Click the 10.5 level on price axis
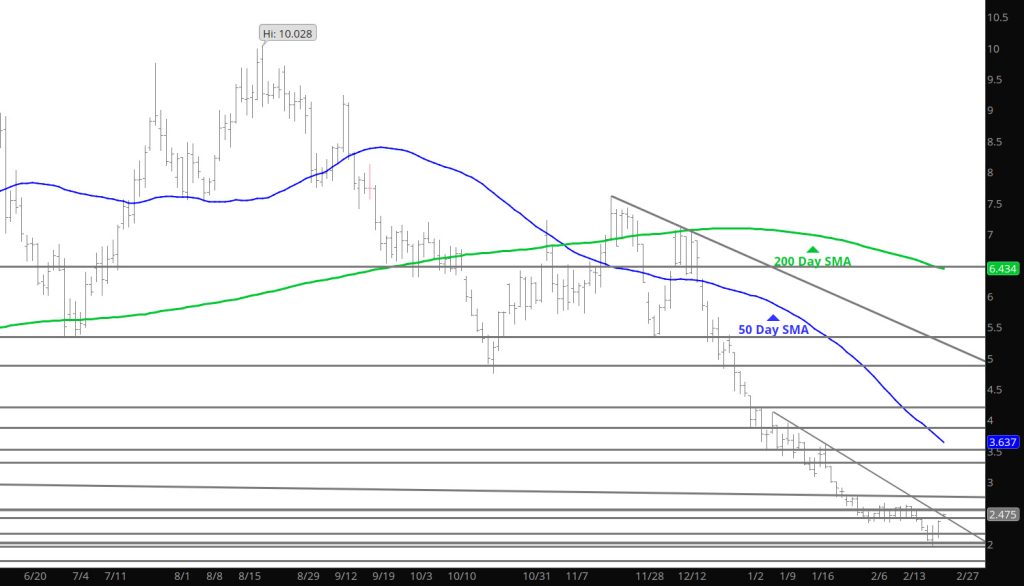 click(x=996, y=18)
